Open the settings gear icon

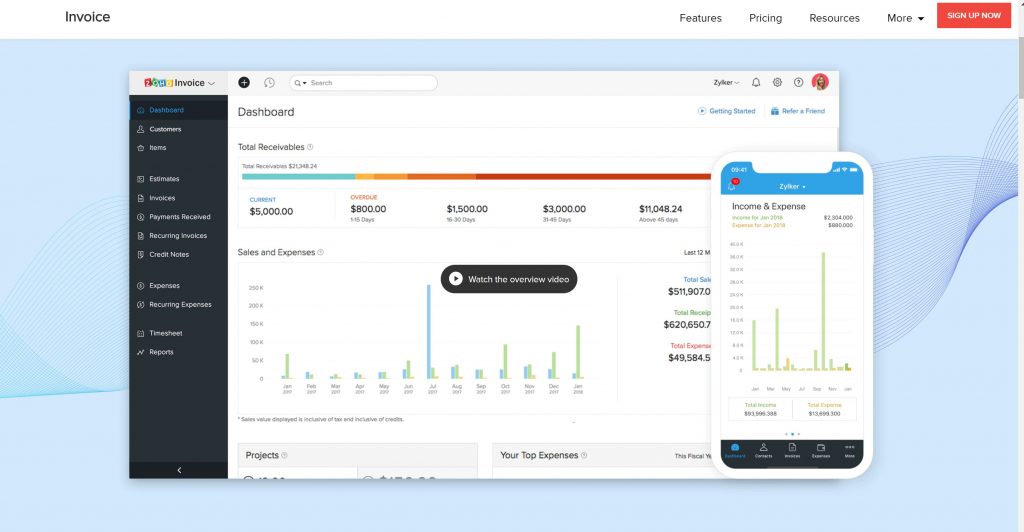[777, 82]
